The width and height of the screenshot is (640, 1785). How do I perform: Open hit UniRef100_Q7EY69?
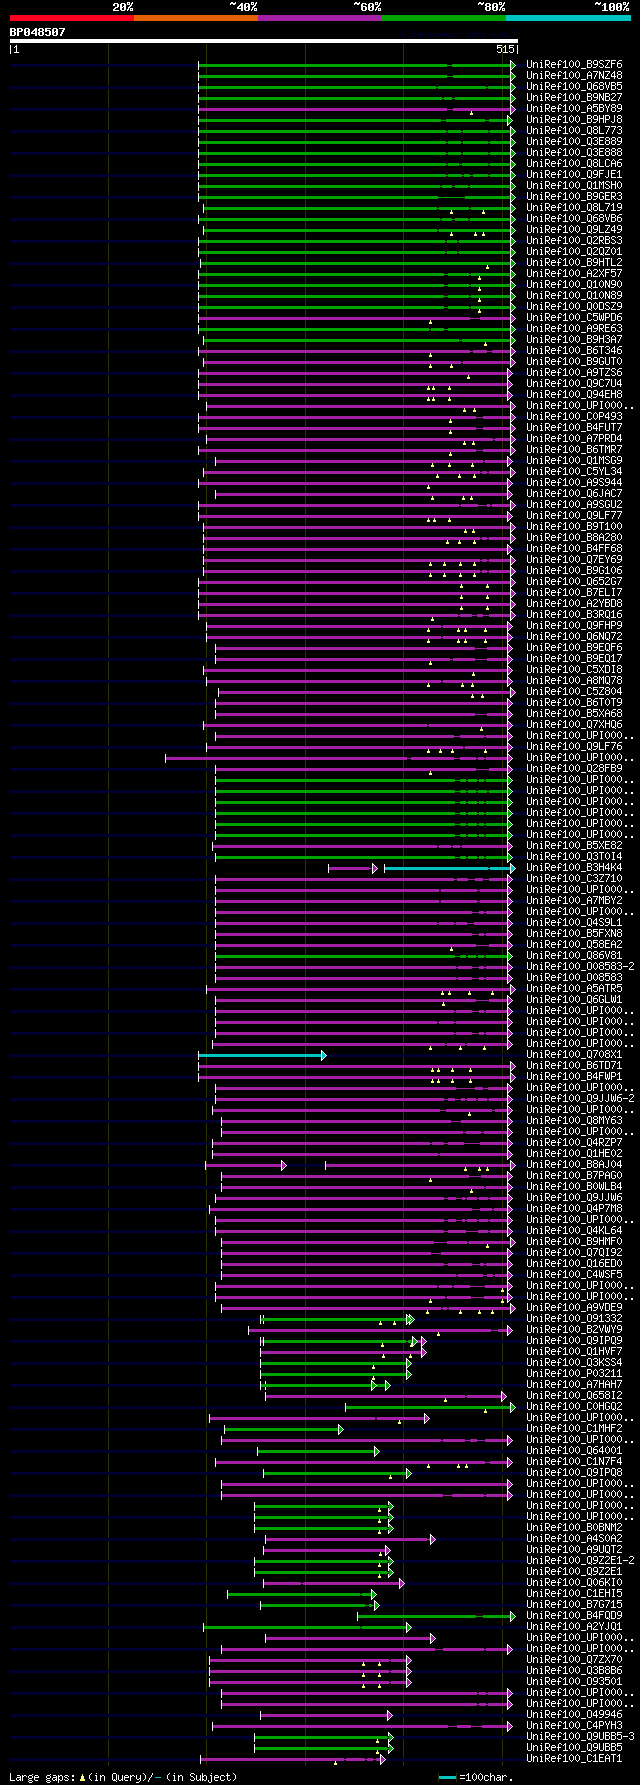(574, 560)
